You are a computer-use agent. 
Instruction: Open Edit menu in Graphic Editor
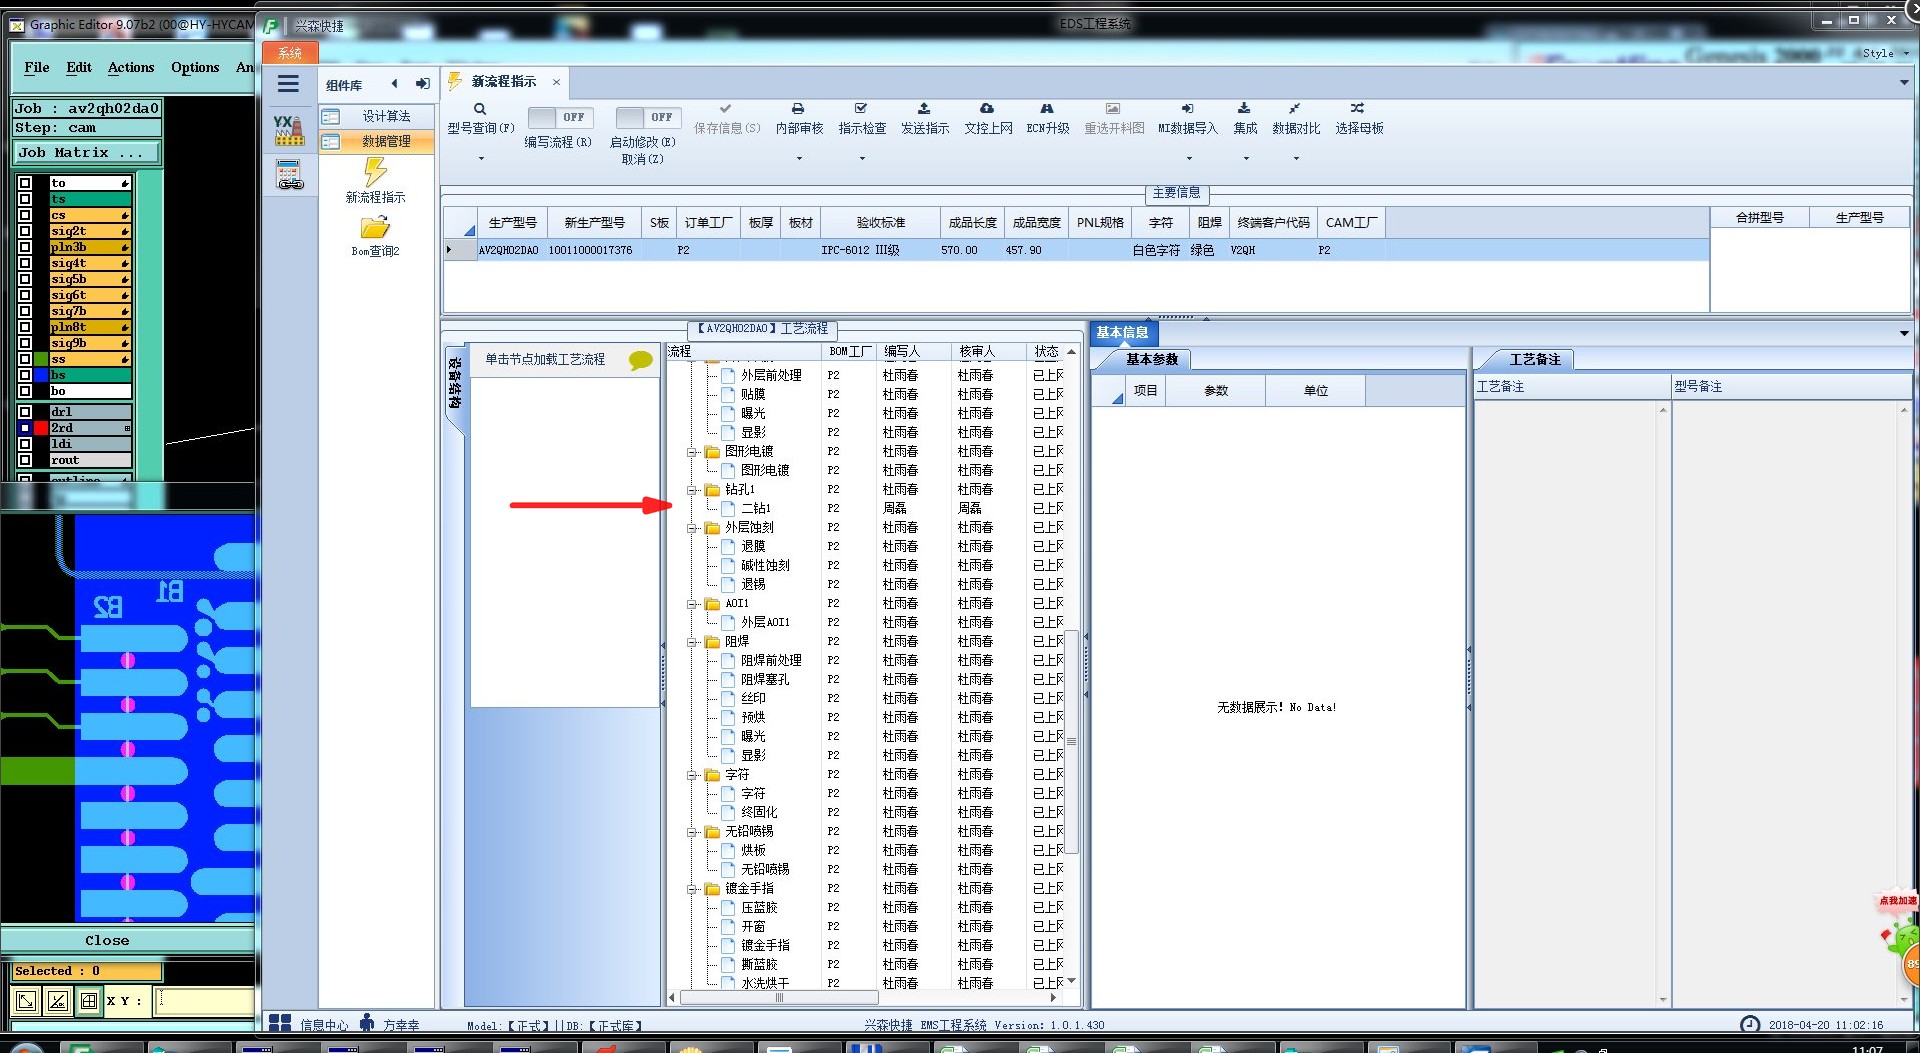(x=79, y=67)
